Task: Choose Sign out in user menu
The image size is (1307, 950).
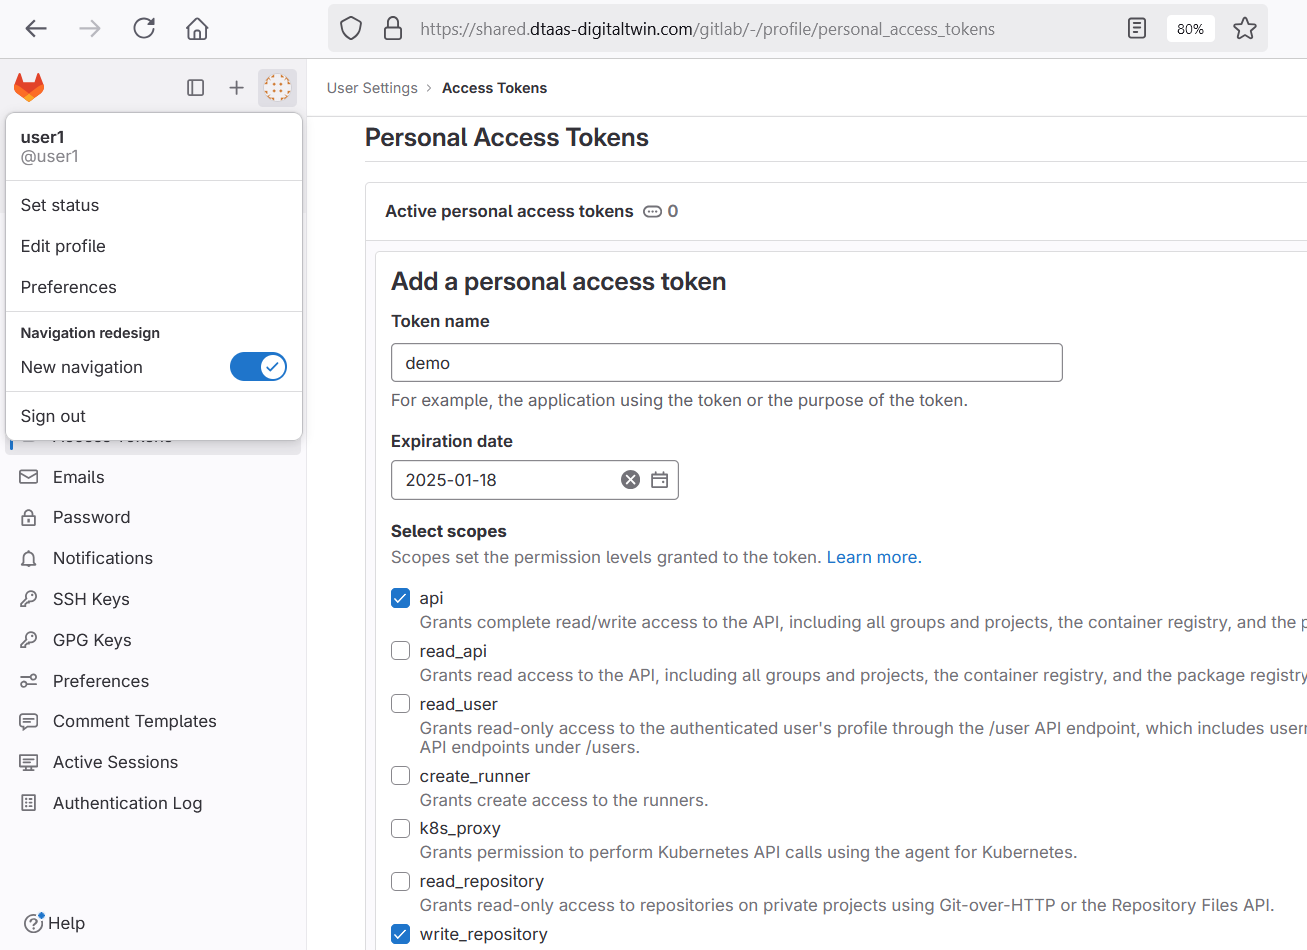Action: point(53,416)
